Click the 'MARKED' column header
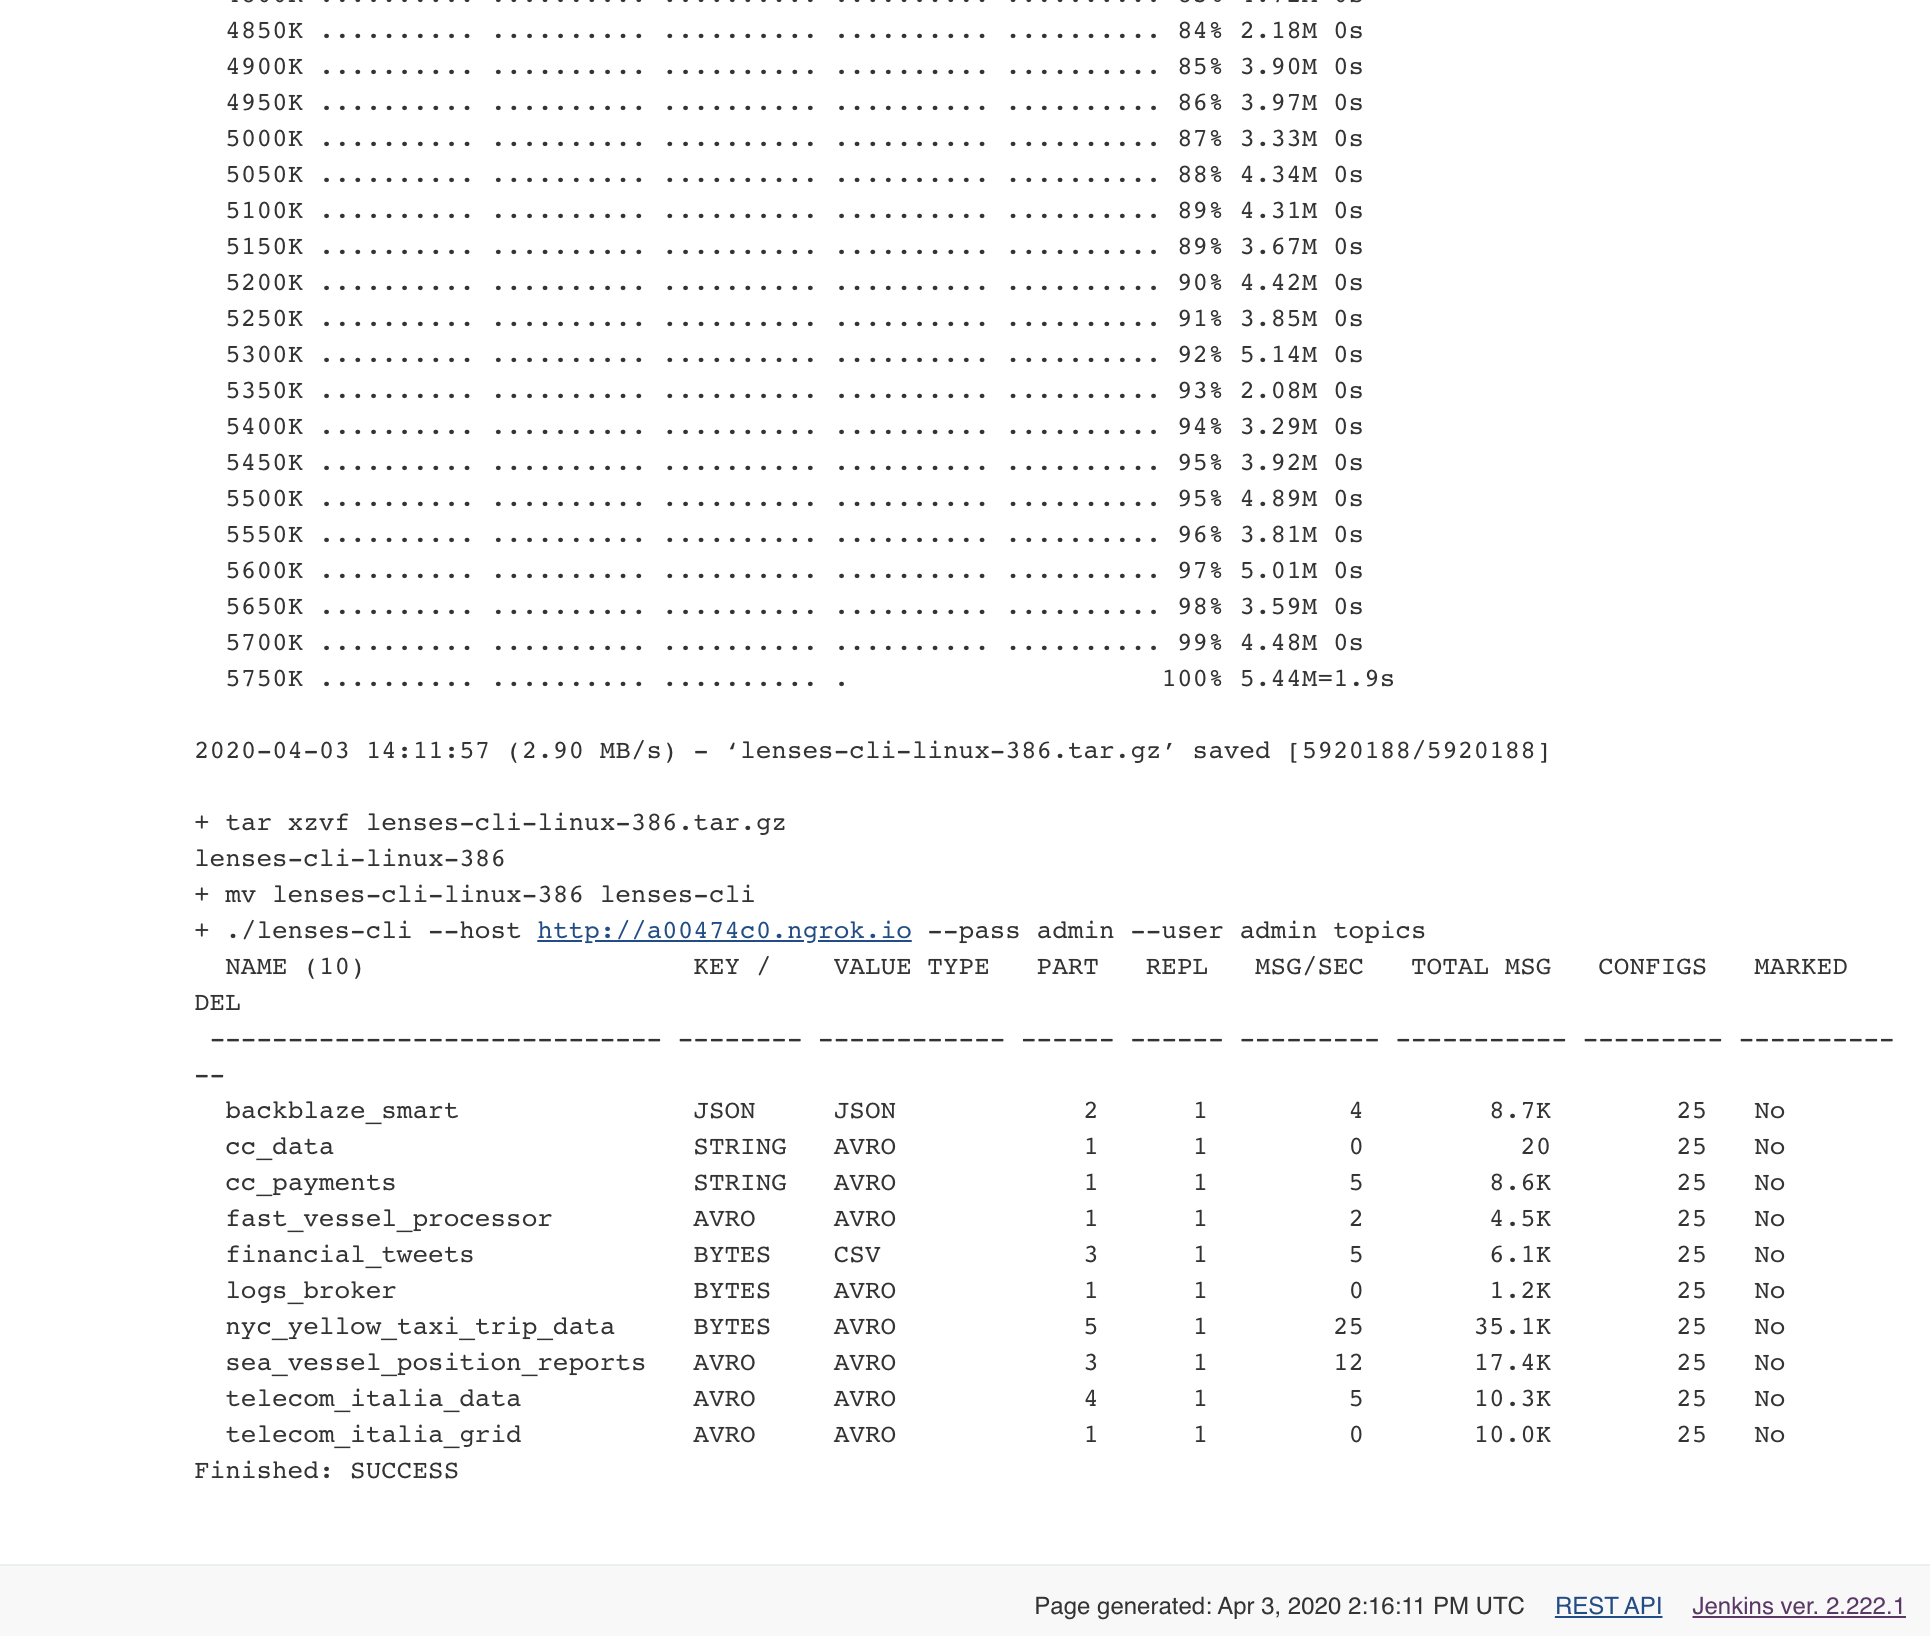The image size is (1930, 1636). click(1800, 967)
